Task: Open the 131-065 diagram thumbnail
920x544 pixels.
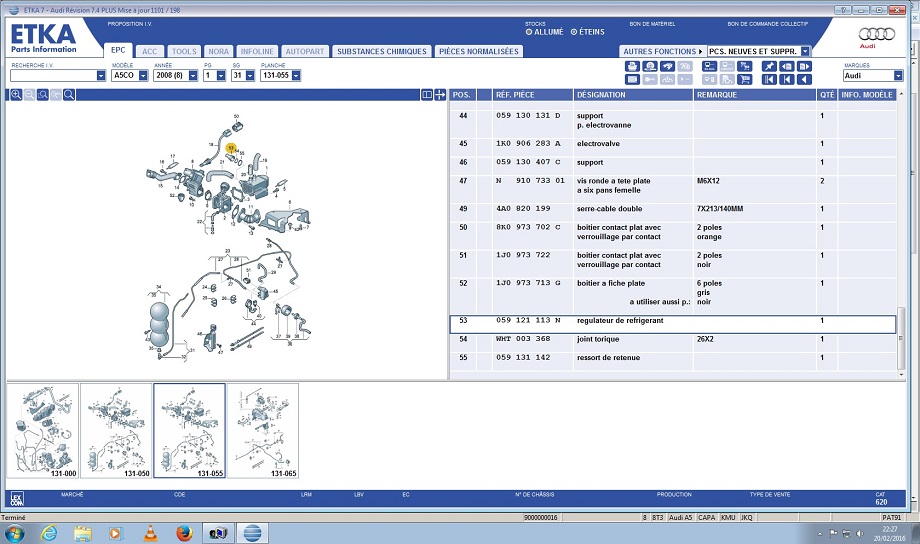Action: point(263,431)
